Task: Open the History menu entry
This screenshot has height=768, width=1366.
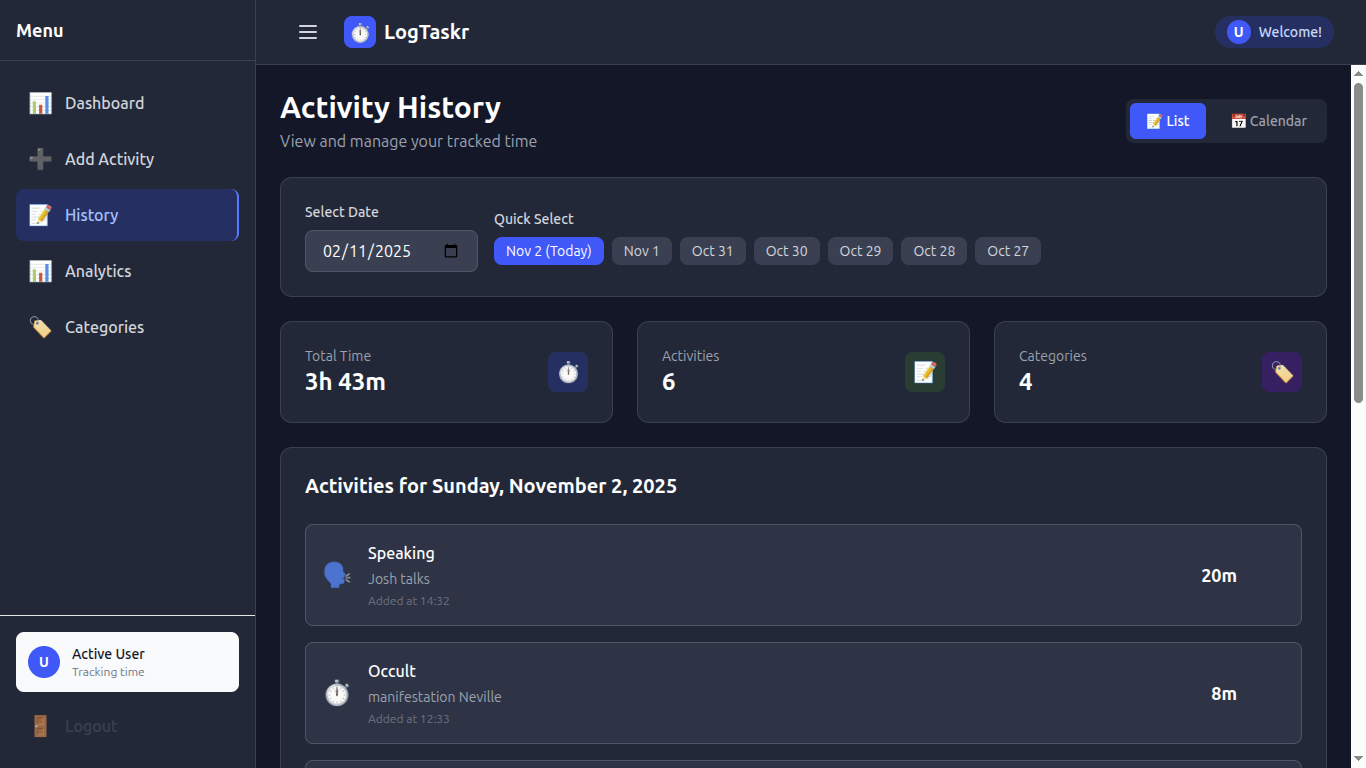Action: coord(92,215)
